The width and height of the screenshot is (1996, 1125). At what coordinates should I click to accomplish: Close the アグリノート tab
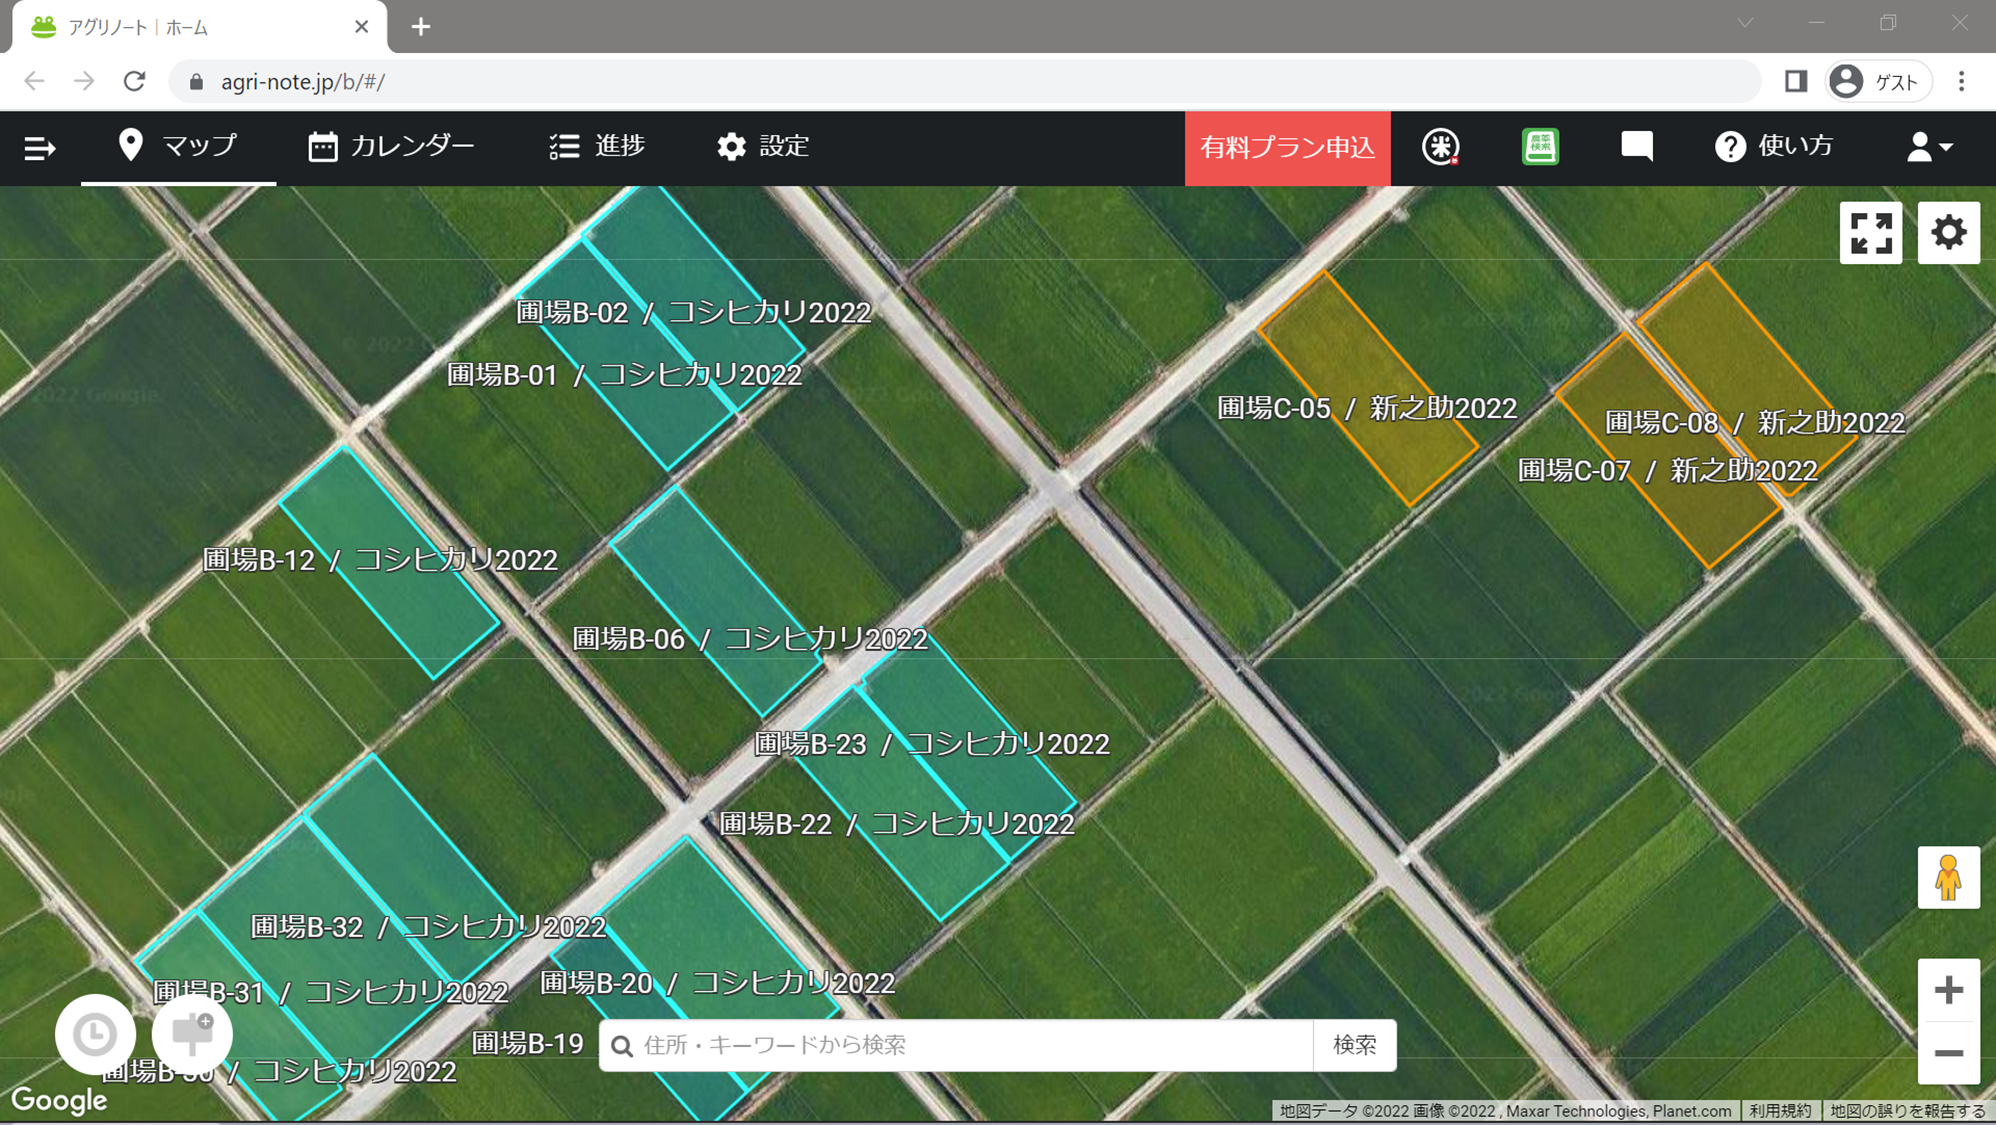[x=362, y=27]
